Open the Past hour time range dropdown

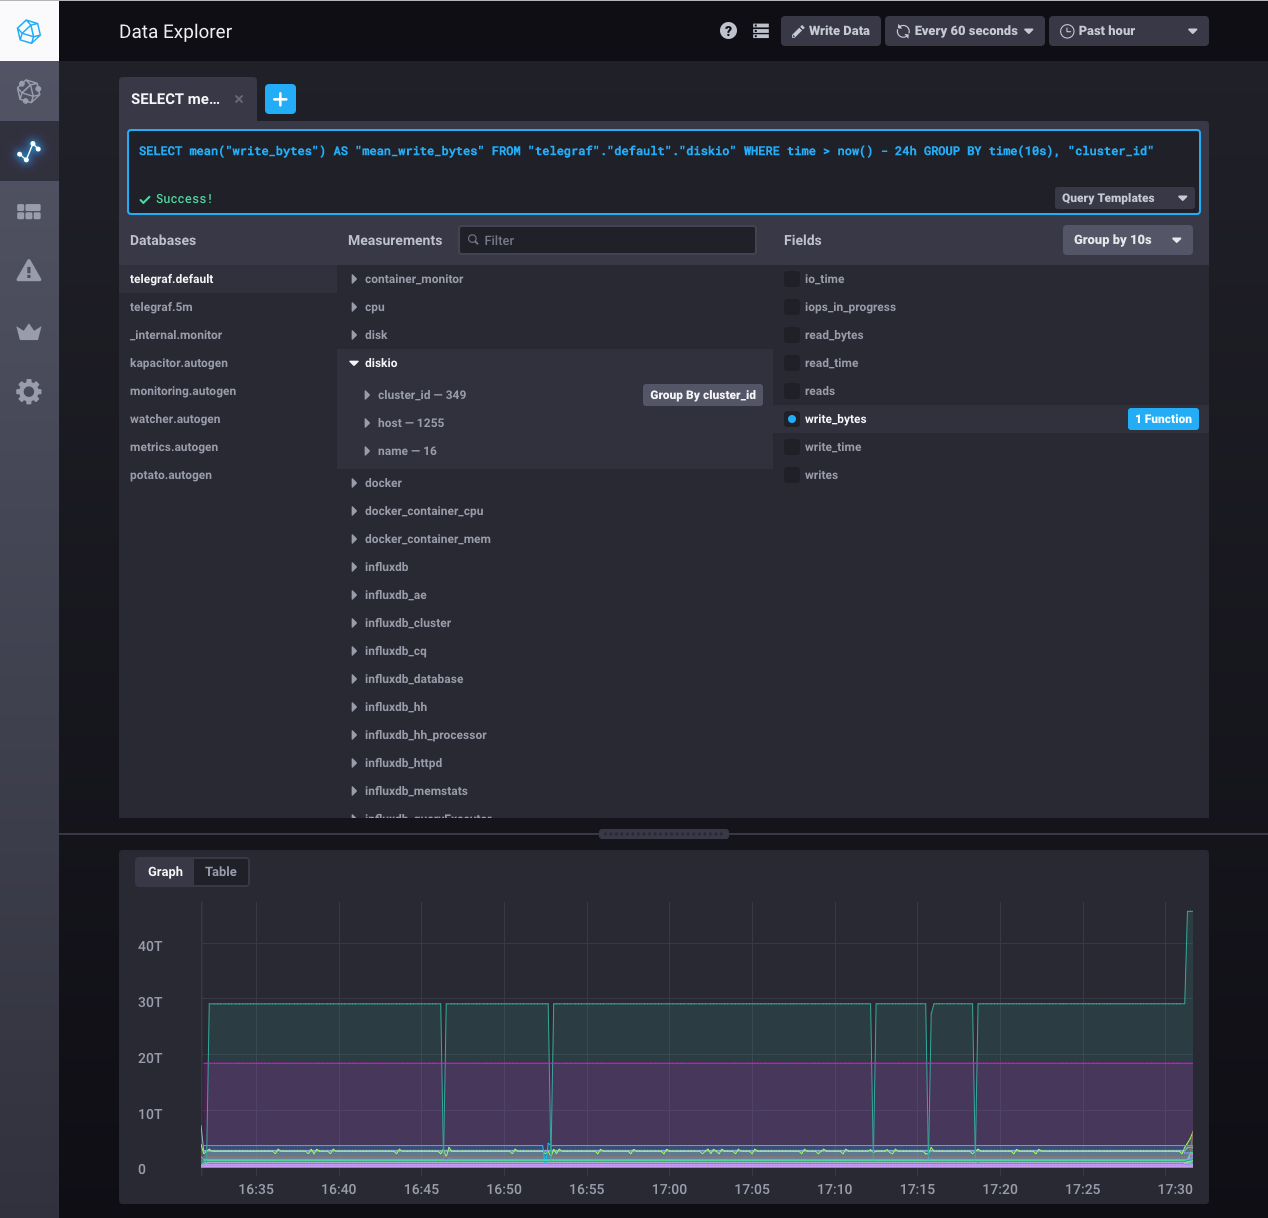click(x=1128, y=31)
